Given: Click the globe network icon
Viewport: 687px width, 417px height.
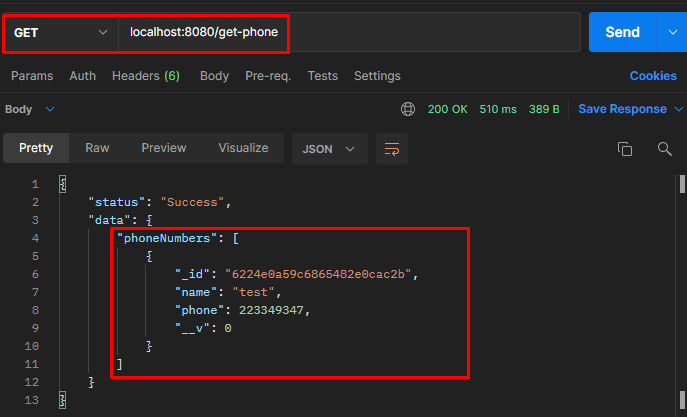Looking at the screenshot, I should (407, 109).
